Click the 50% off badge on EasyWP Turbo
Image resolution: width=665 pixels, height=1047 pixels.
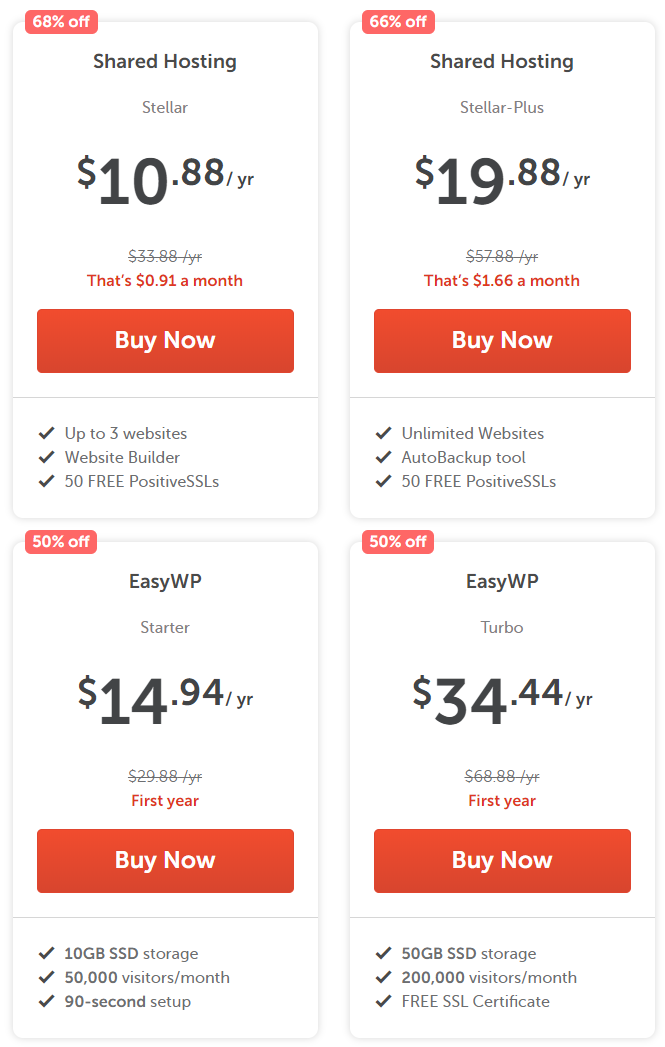click(x=399, y=542)
